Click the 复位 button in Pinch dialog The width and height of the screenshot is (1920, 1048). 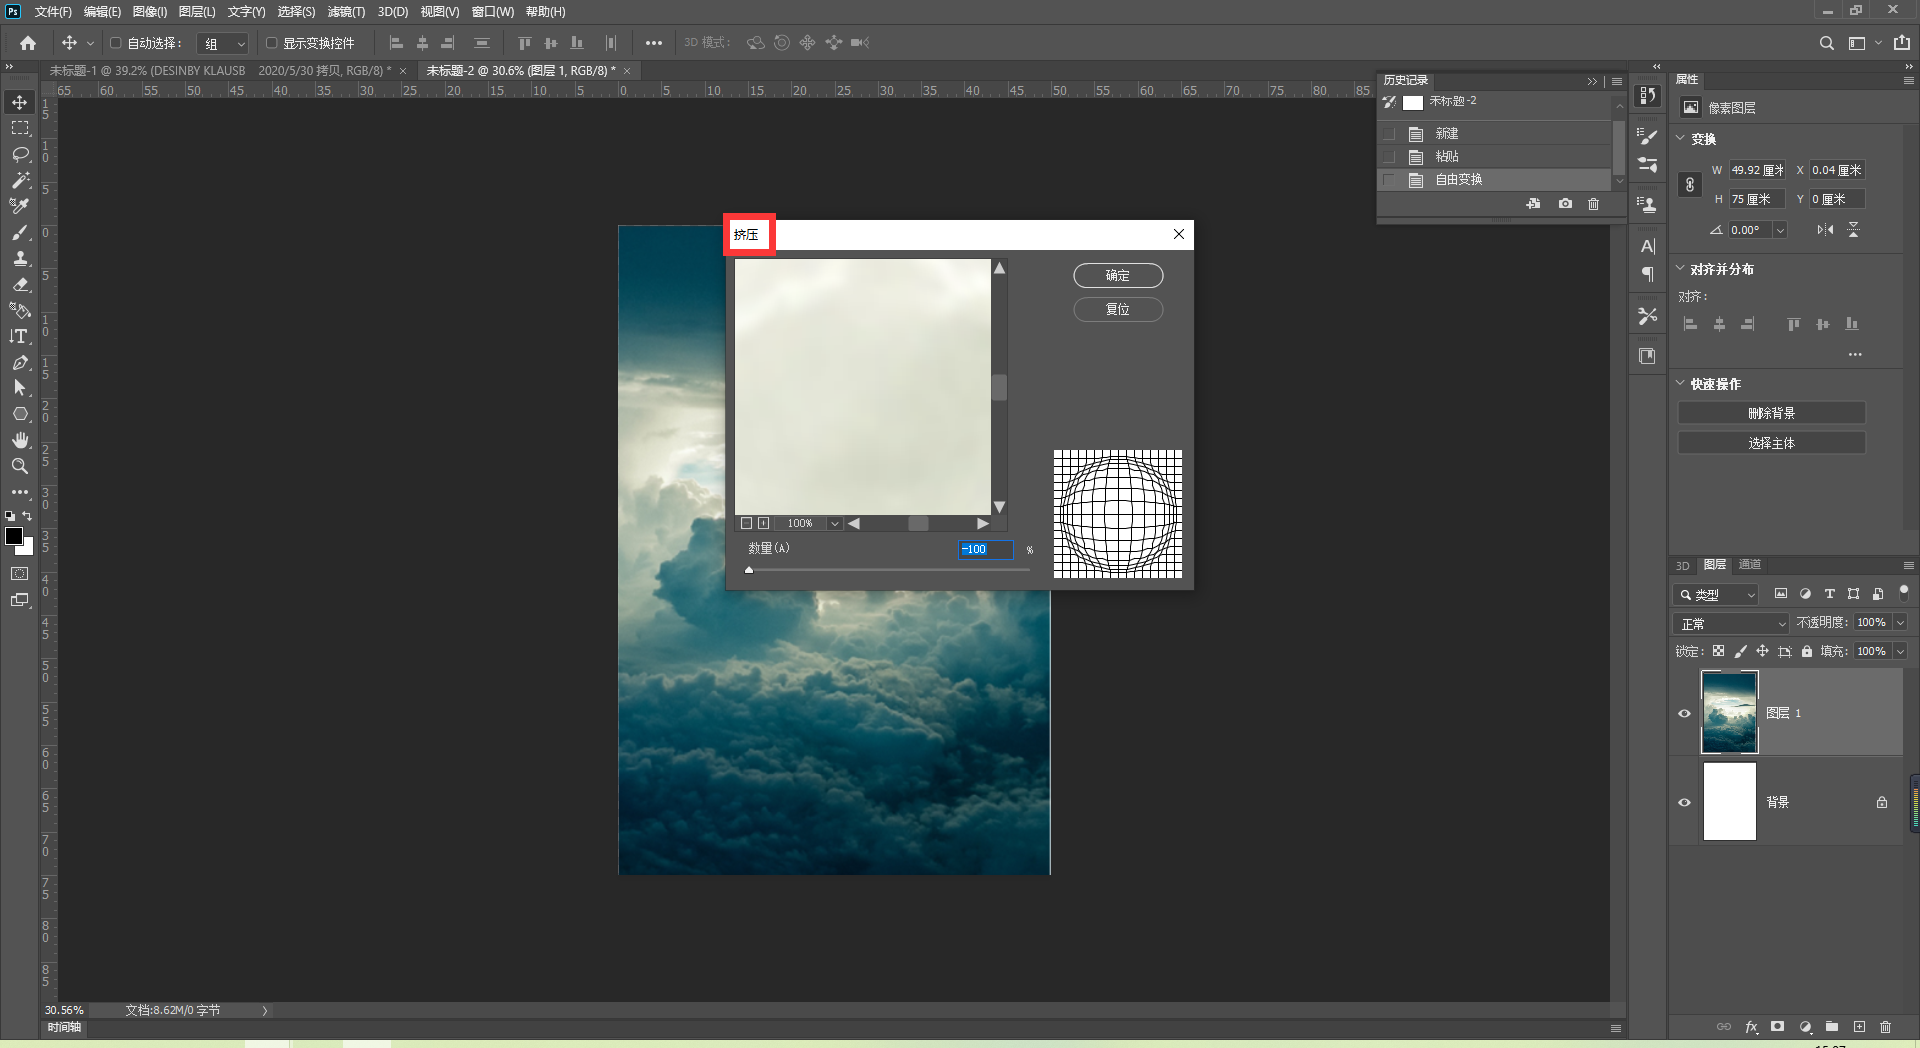coord(1118,310)
